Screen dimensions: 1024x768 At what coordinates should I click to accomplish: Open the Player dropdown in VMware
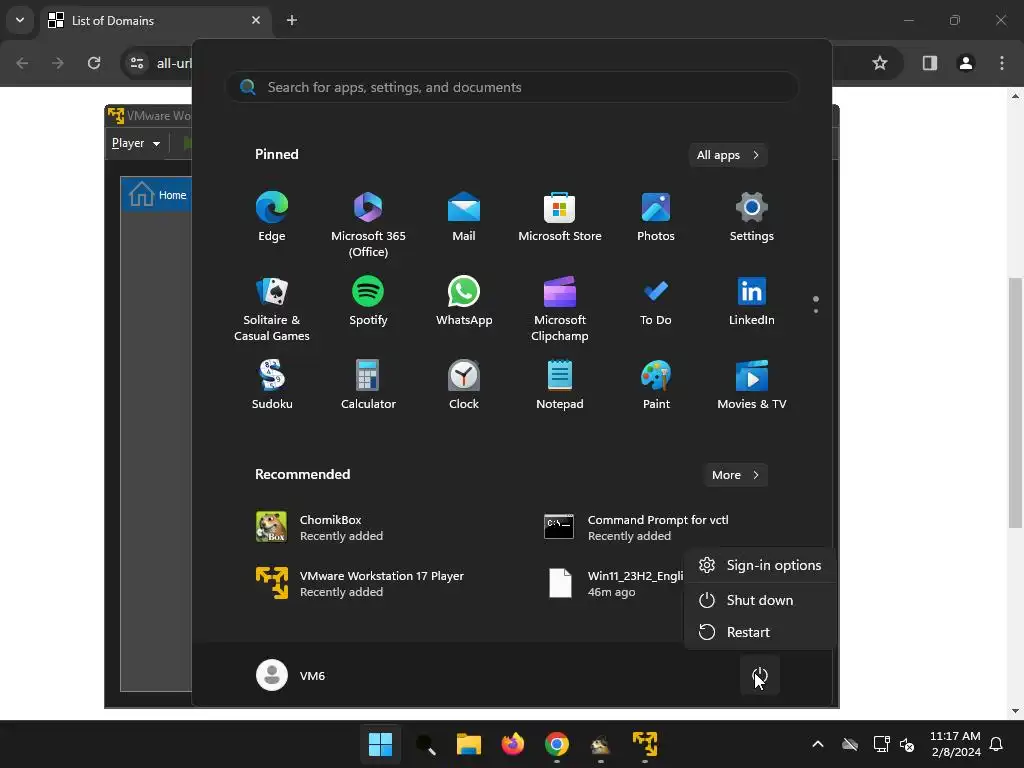pyautogui.click(x=136, y=143)
